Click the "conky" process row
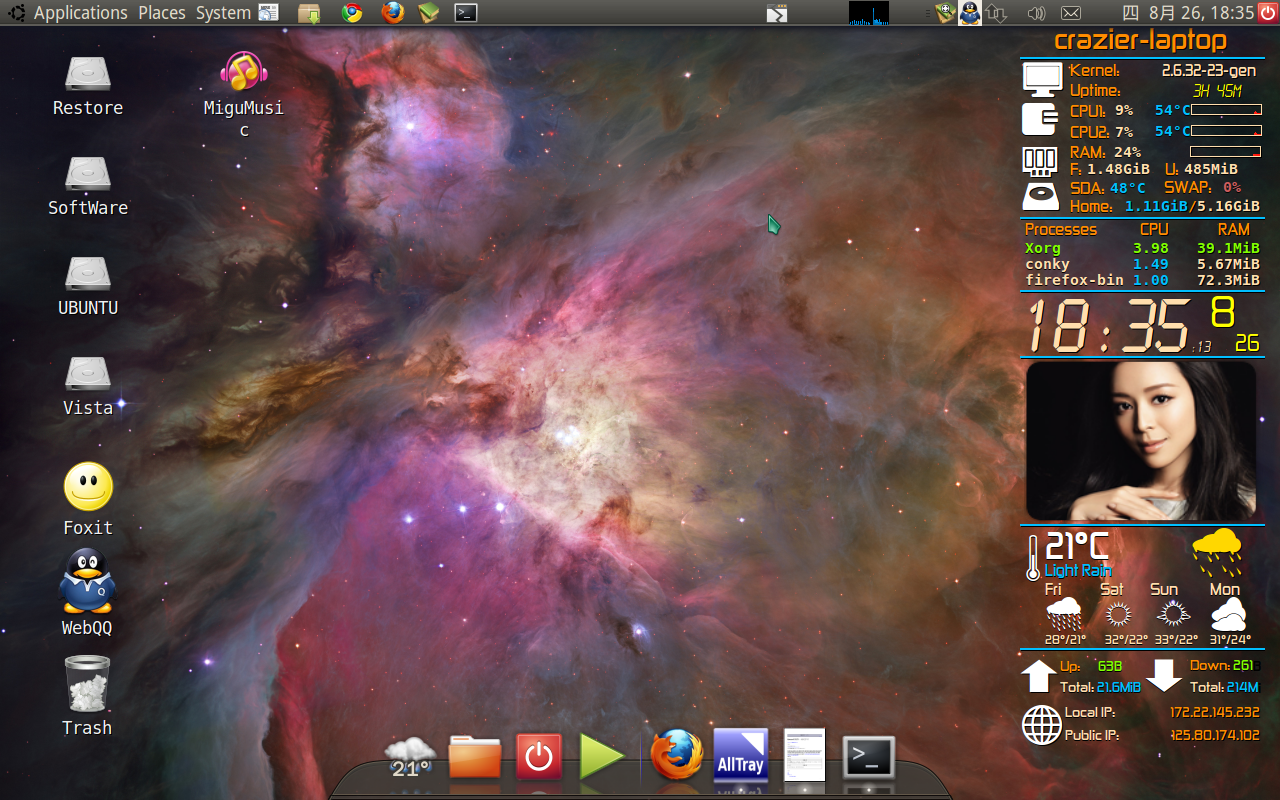This screenshot has height=800, width=1280. pyautogui.click(x=1142, y=264)
